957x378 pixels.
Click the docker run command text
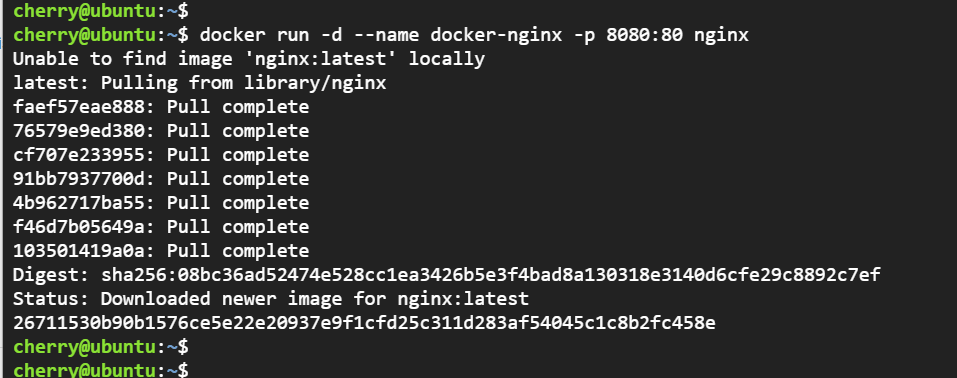474,35
